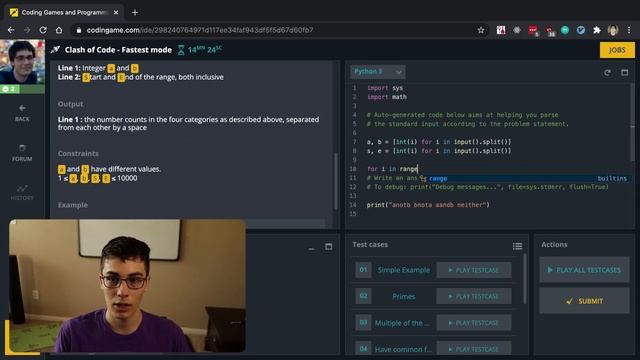Click the green circle extension icon
This screenshot has width=640, height=360.
[x=565, y=30]
